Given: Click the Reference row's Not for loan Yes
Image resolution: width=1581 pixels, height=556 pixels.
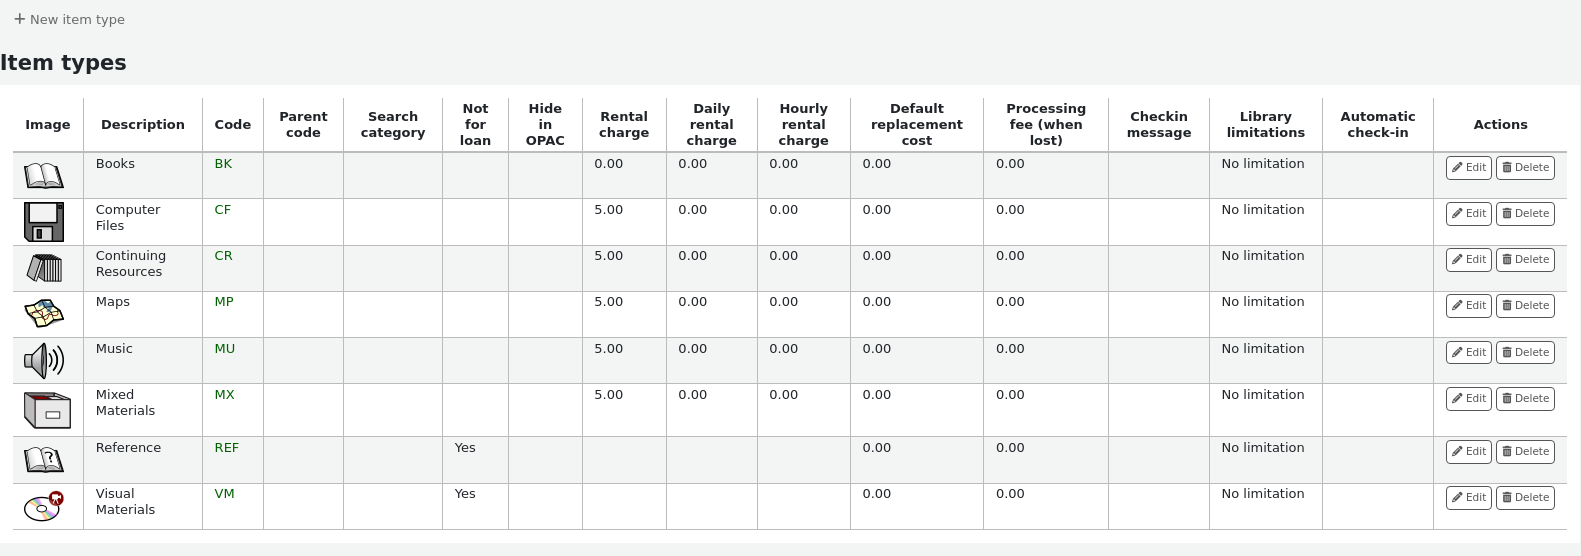Looking at the screenshot, I should (x=465, y=448).
